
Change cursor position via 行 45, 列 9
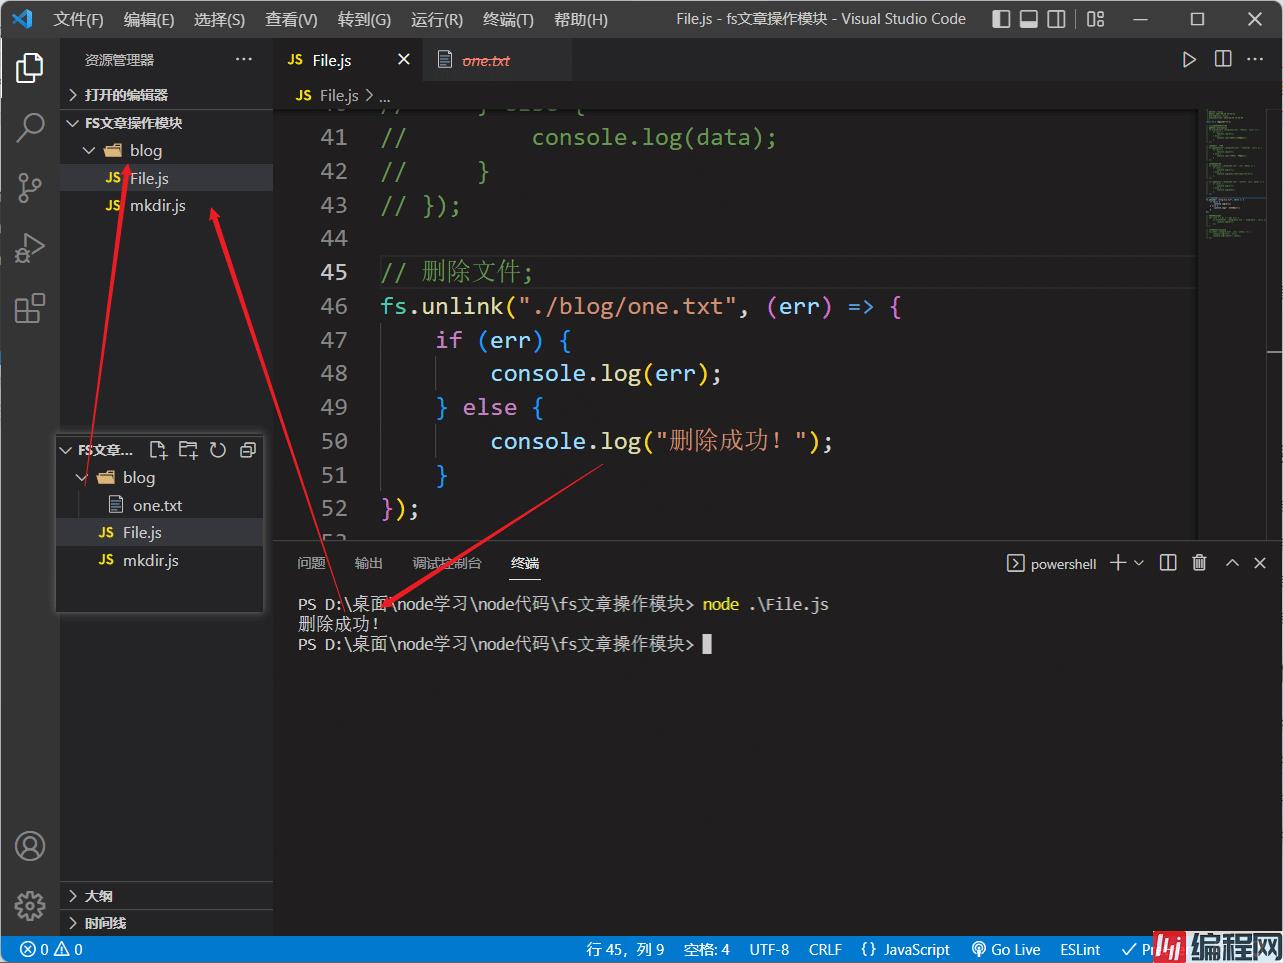click(x=625, y=950)
